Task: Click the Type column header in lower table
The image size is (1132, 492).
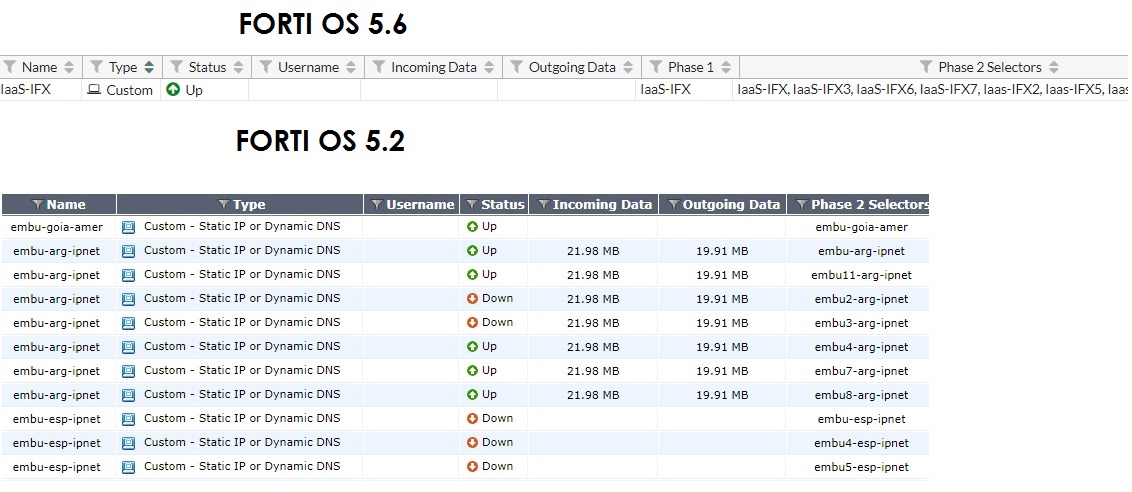Action: (x=248, y=205)
